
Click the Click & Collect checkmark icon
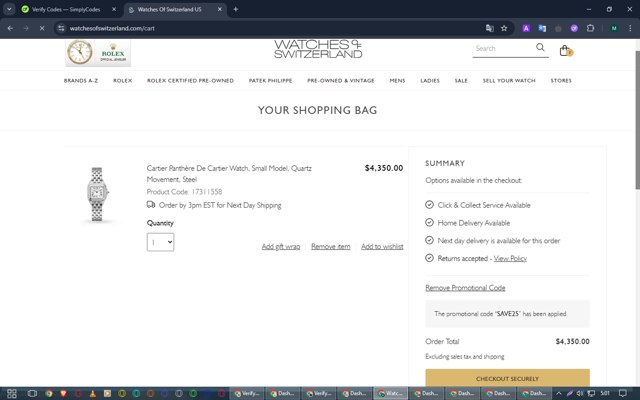click(x=429, y=204)
